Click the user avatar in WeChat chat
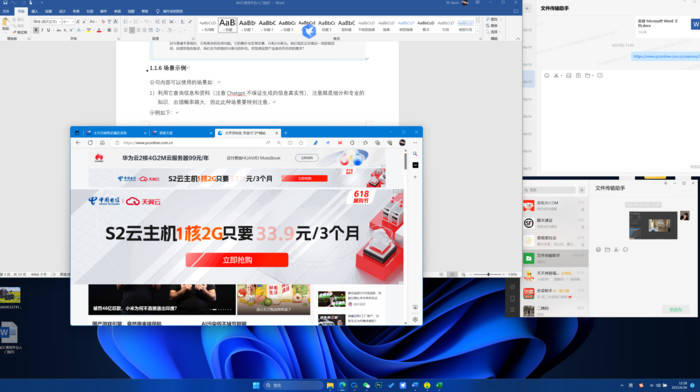 pos(684,216)
